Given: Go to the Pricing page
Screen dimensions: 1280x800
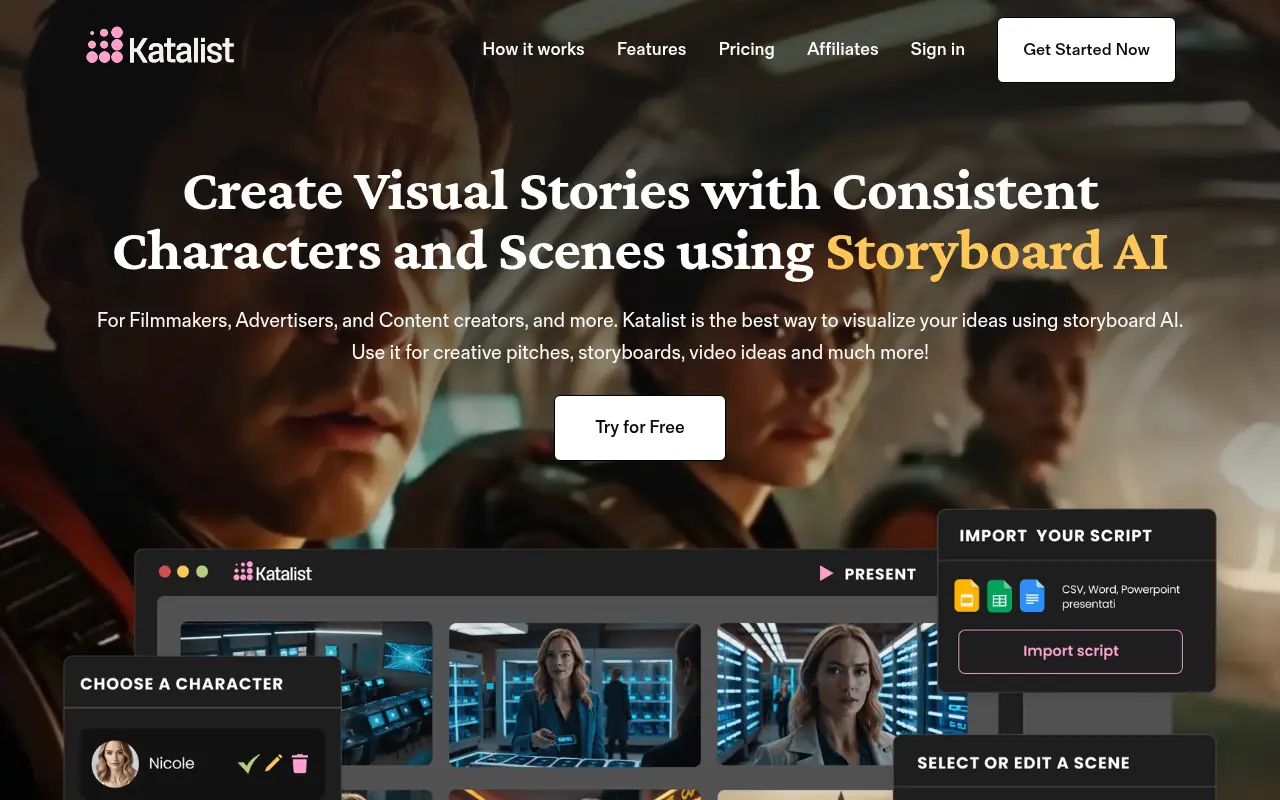Looking at the screenshot, I should point(746,49).
